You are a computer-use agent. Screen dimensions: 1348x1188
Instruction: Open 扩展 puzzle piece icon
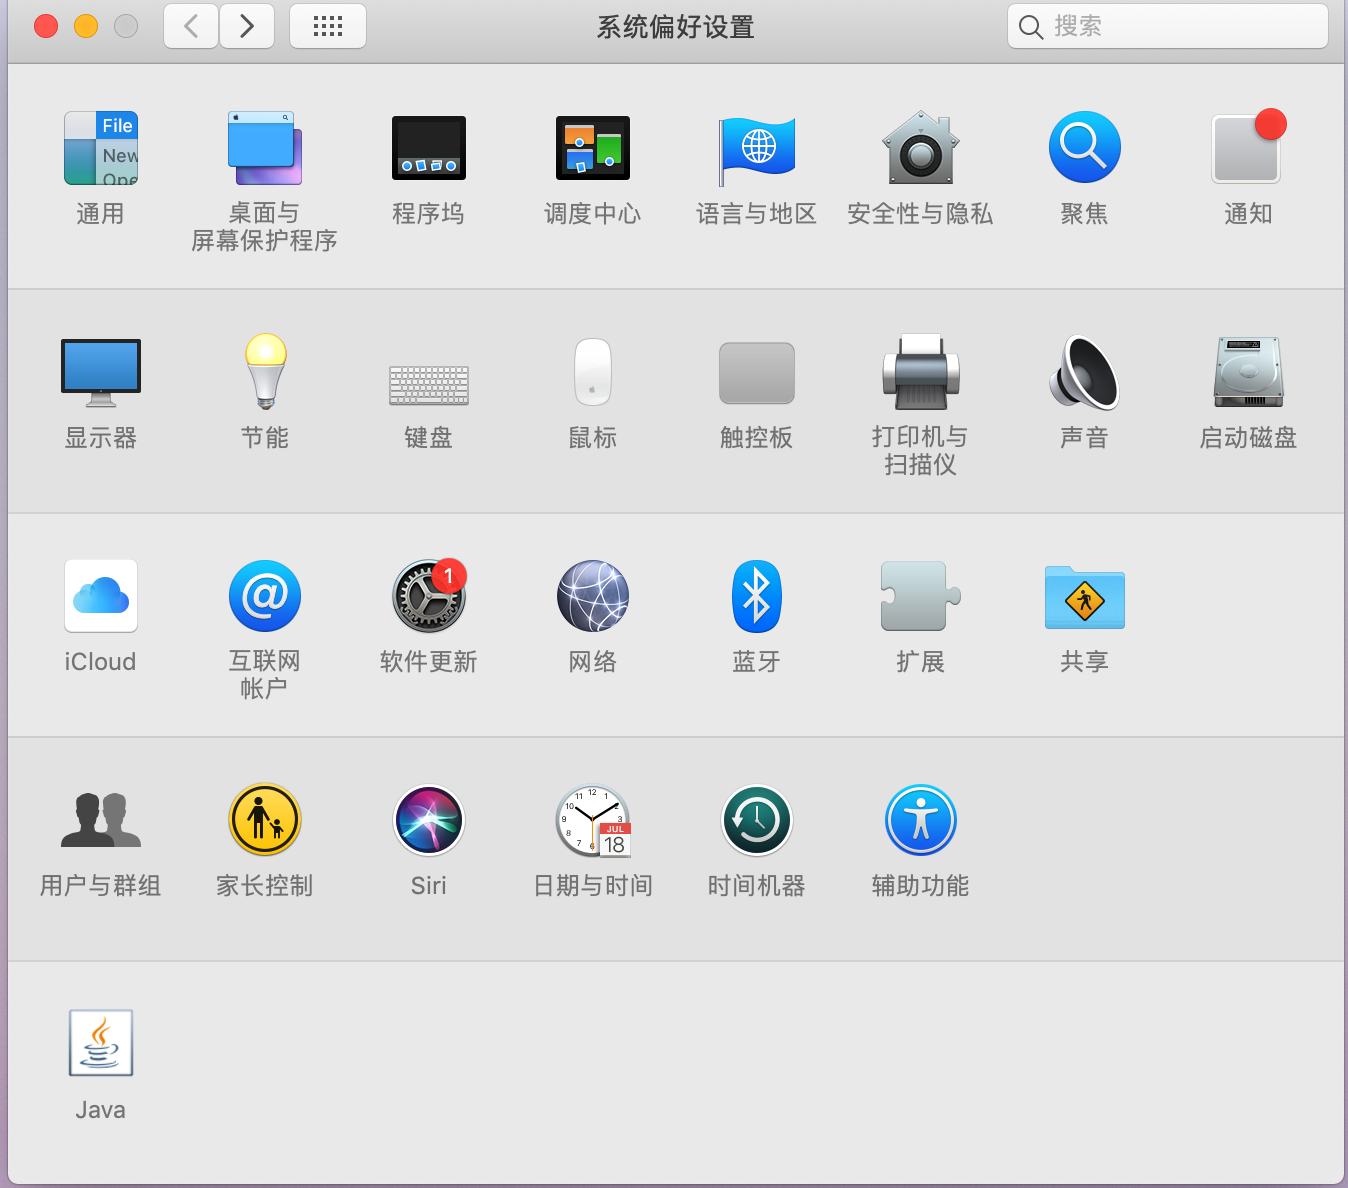[x=921, y=596]
